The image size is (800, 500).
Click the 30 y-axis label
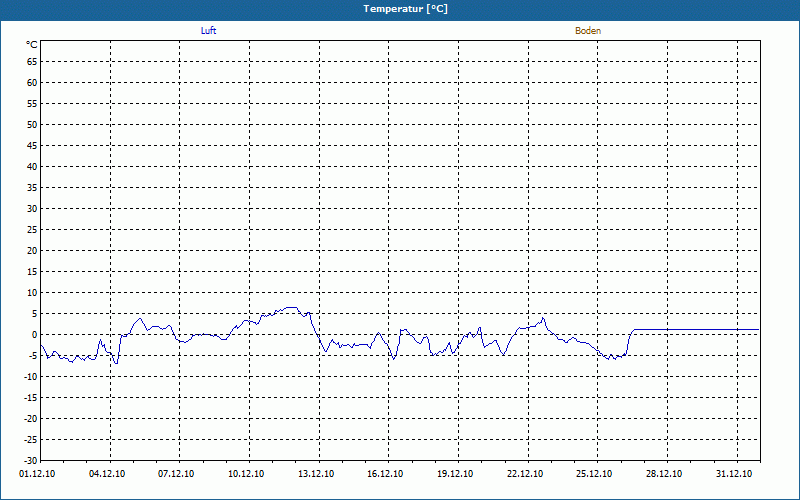pyautogui.click(x=32, y=209)
